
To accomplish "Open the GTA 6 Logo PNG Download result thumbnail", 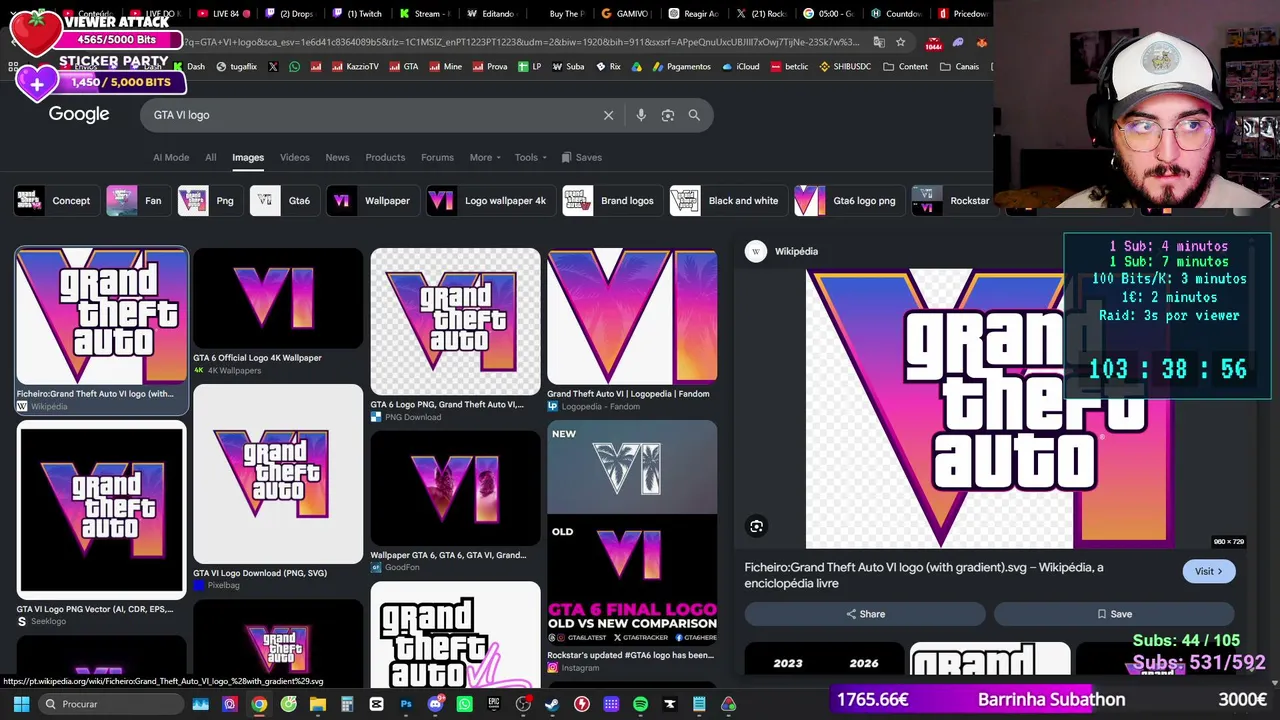I will pyautogui.click(x=455, y=322).
